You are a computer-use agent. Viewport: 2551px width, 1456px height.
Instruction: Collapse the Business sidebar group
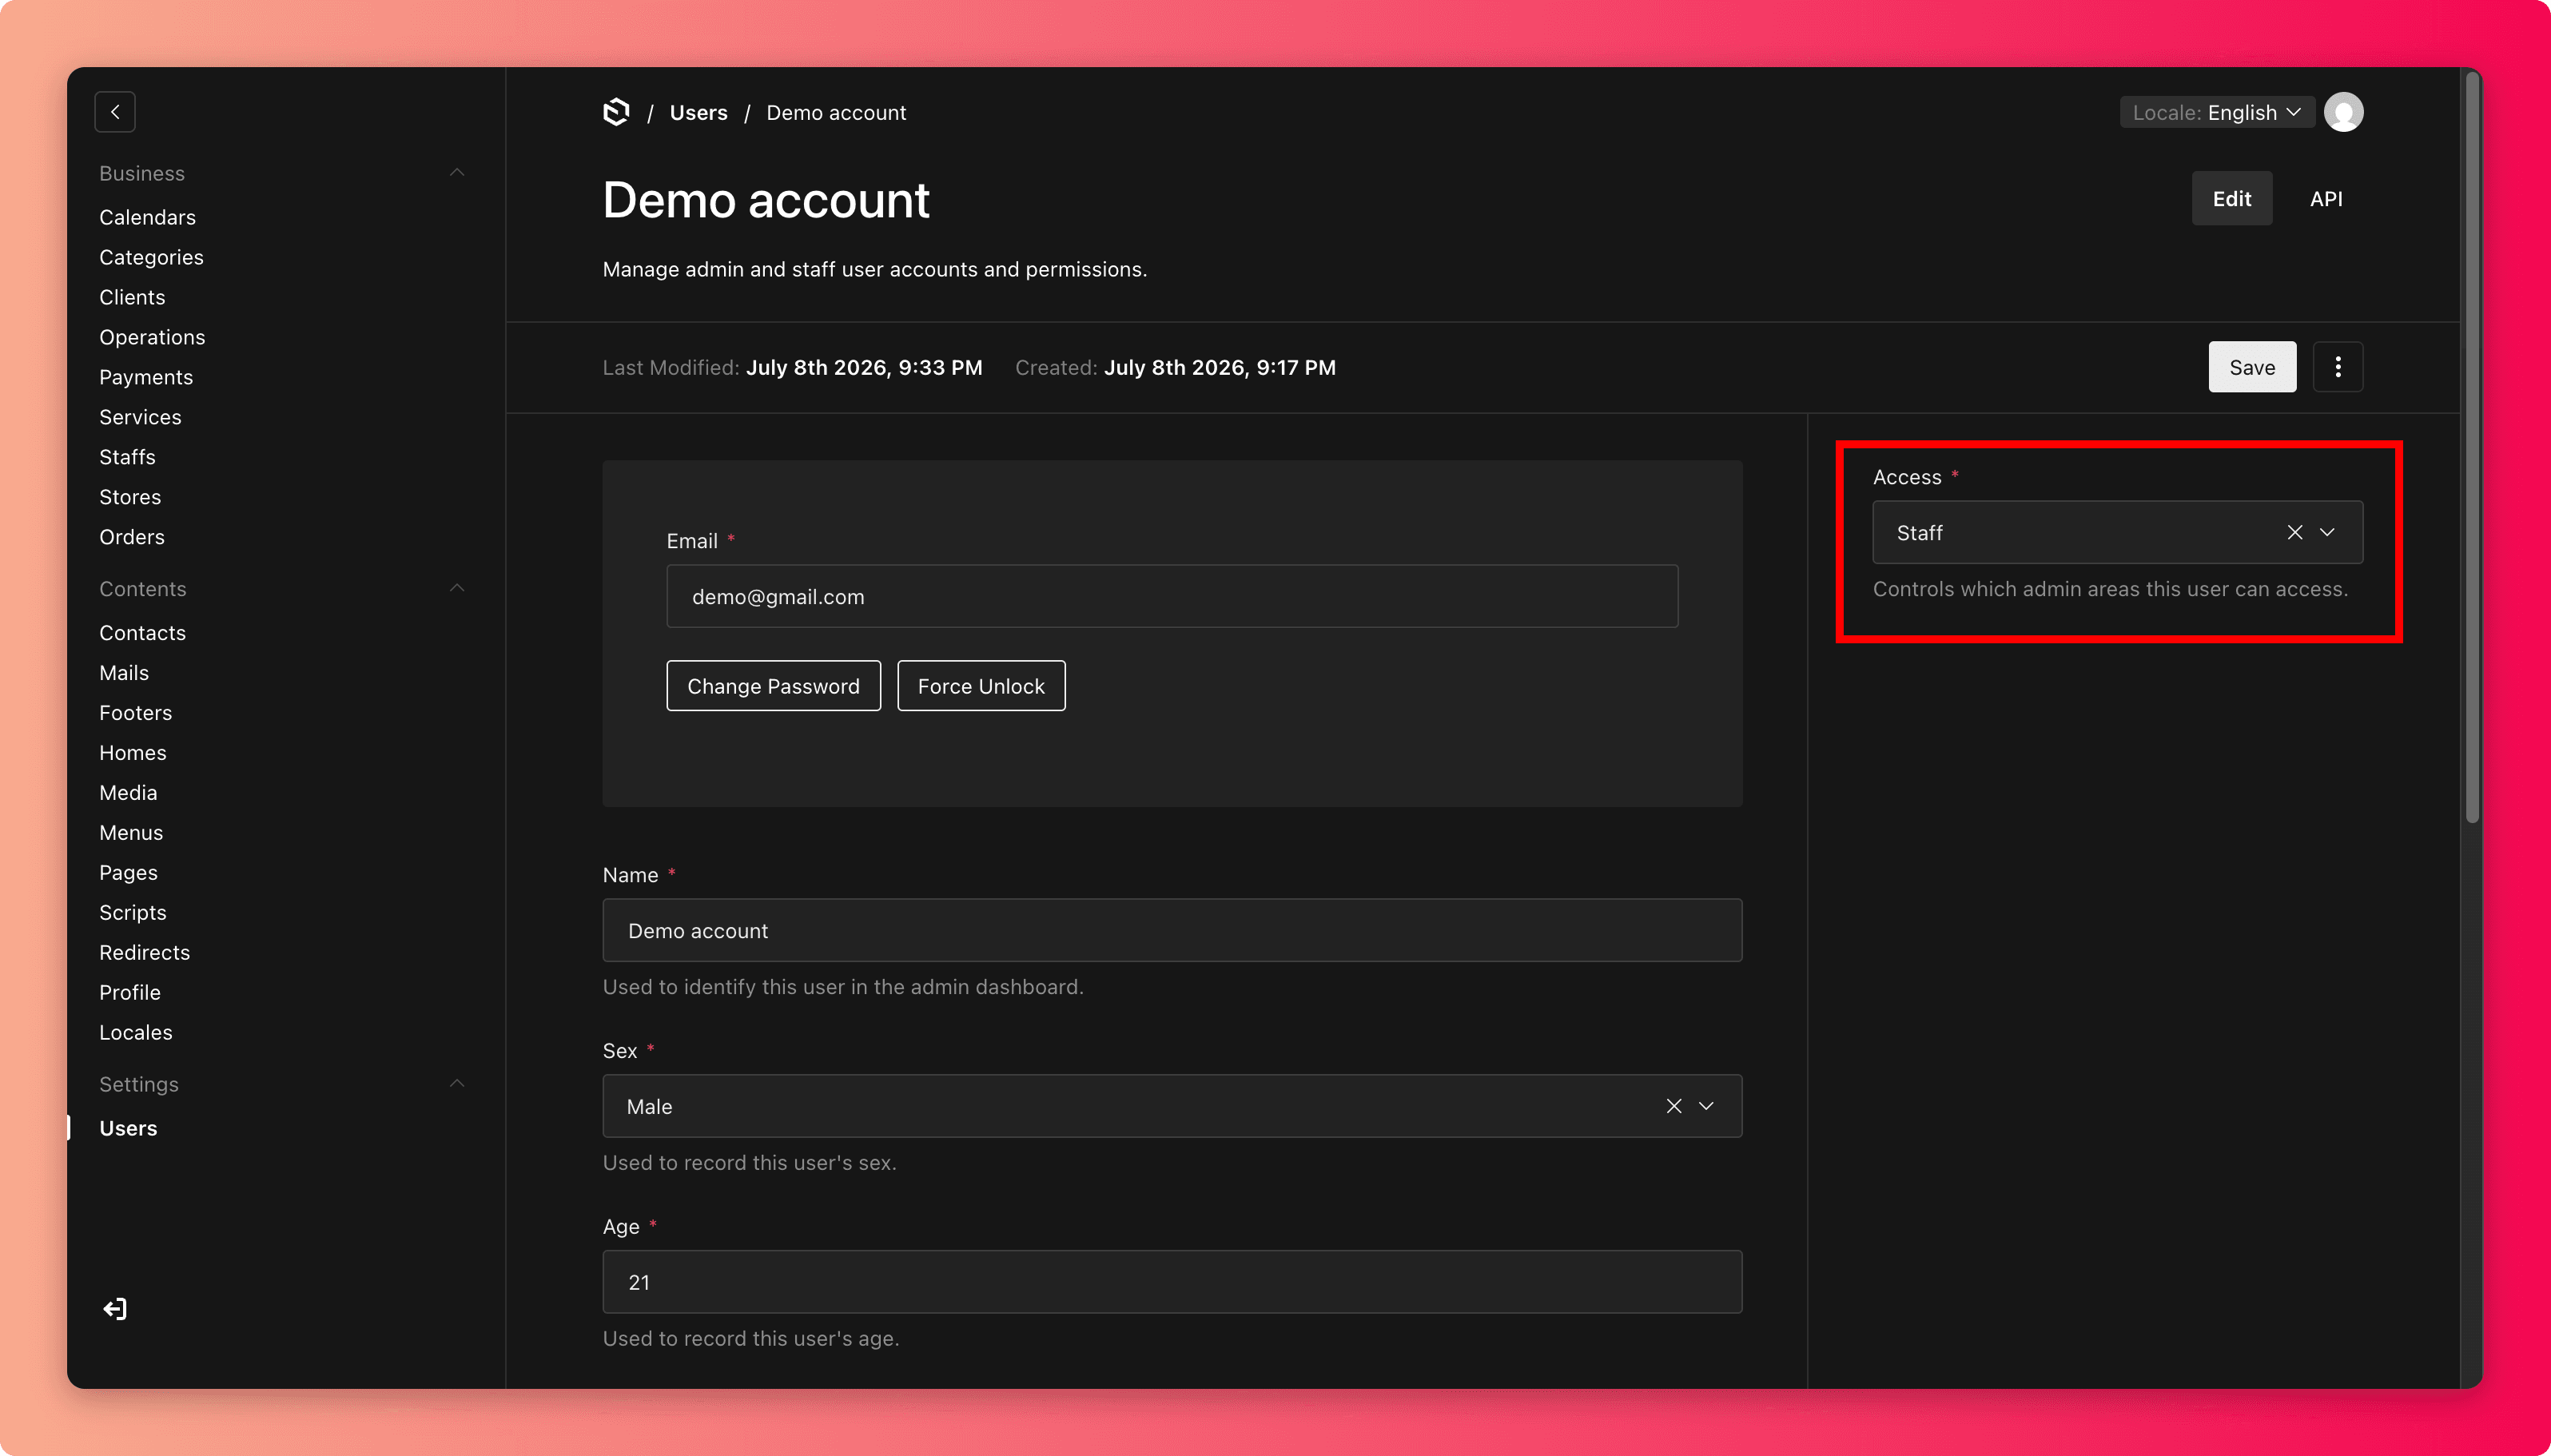tap(457, 173)
